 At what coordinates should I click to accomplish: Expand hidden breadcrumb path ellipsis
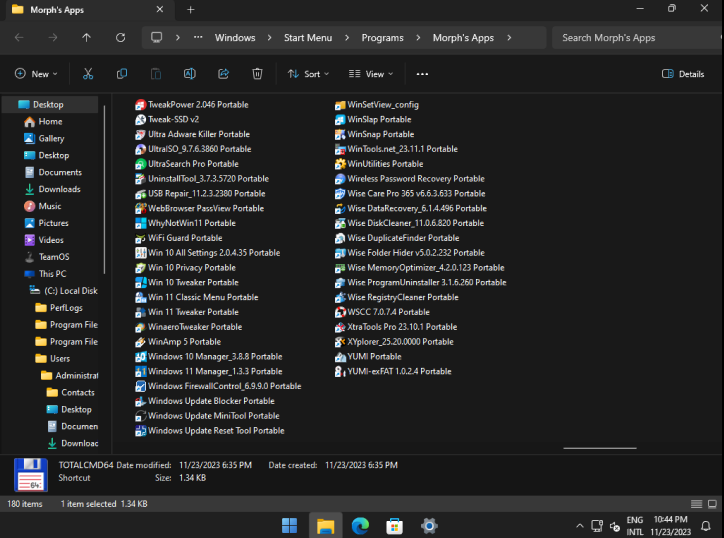[x=198, y=37]
